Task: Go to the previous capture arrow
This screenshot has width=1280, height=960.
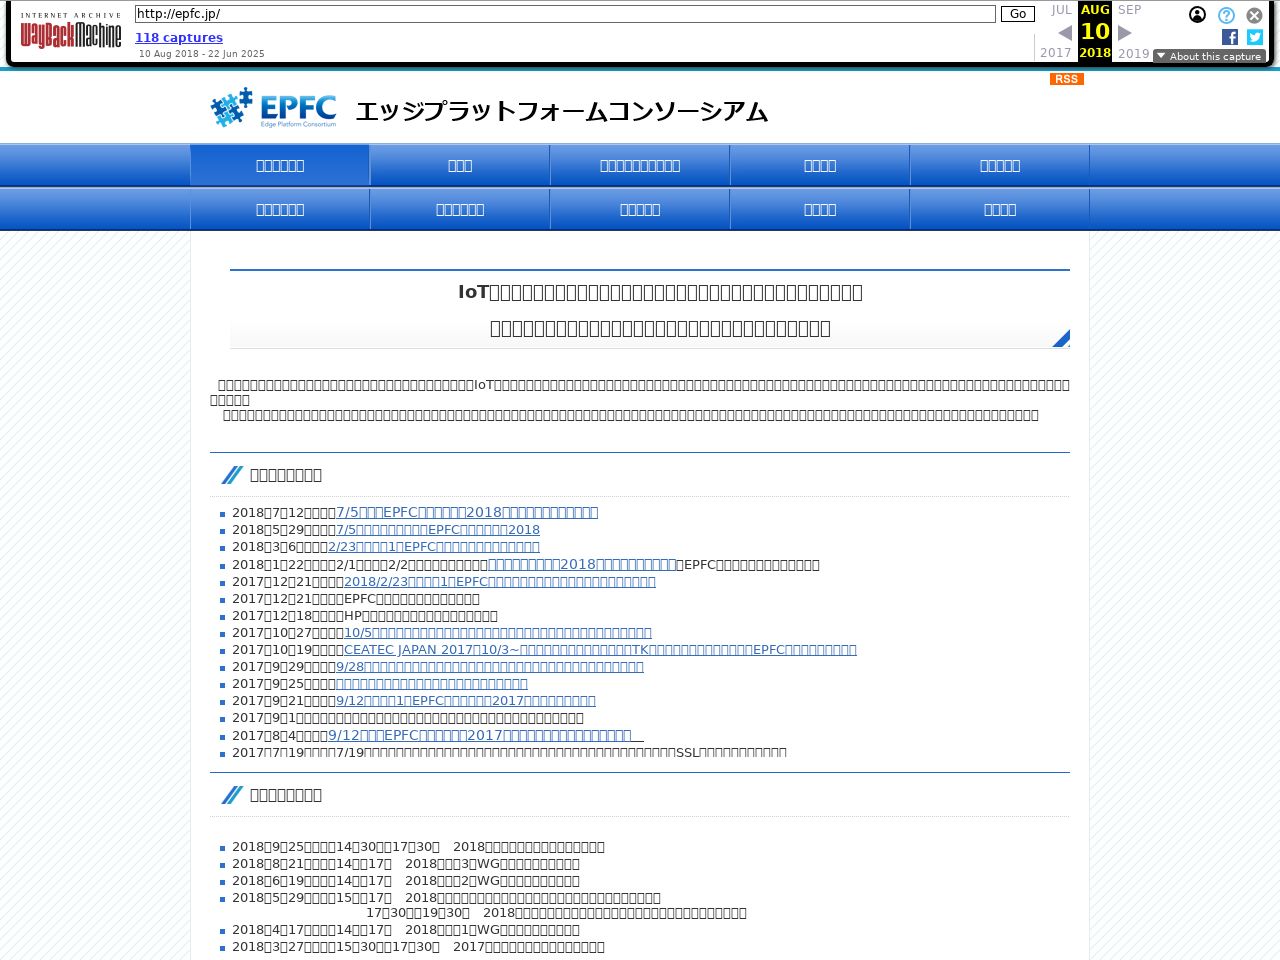Action: click(x=1064, y=33)
